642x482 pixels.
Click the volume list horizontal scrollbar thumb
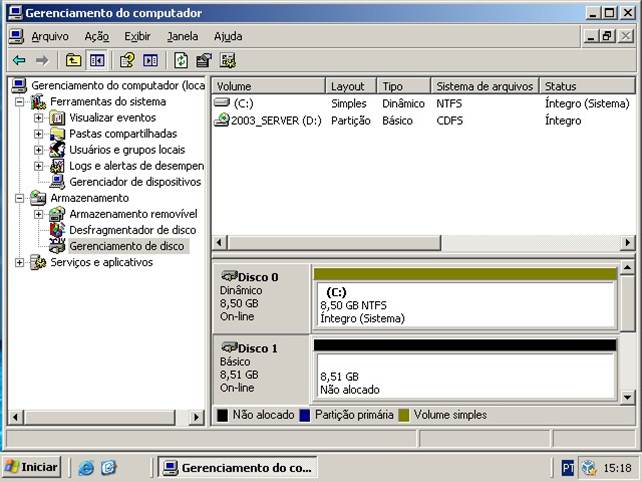click(333, 242)
